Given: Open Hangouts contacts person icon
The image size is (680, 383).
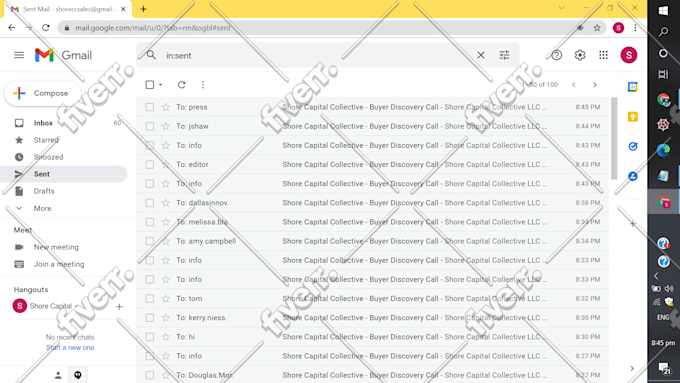Looking at the screenshot, I should [x=58, y=375].
